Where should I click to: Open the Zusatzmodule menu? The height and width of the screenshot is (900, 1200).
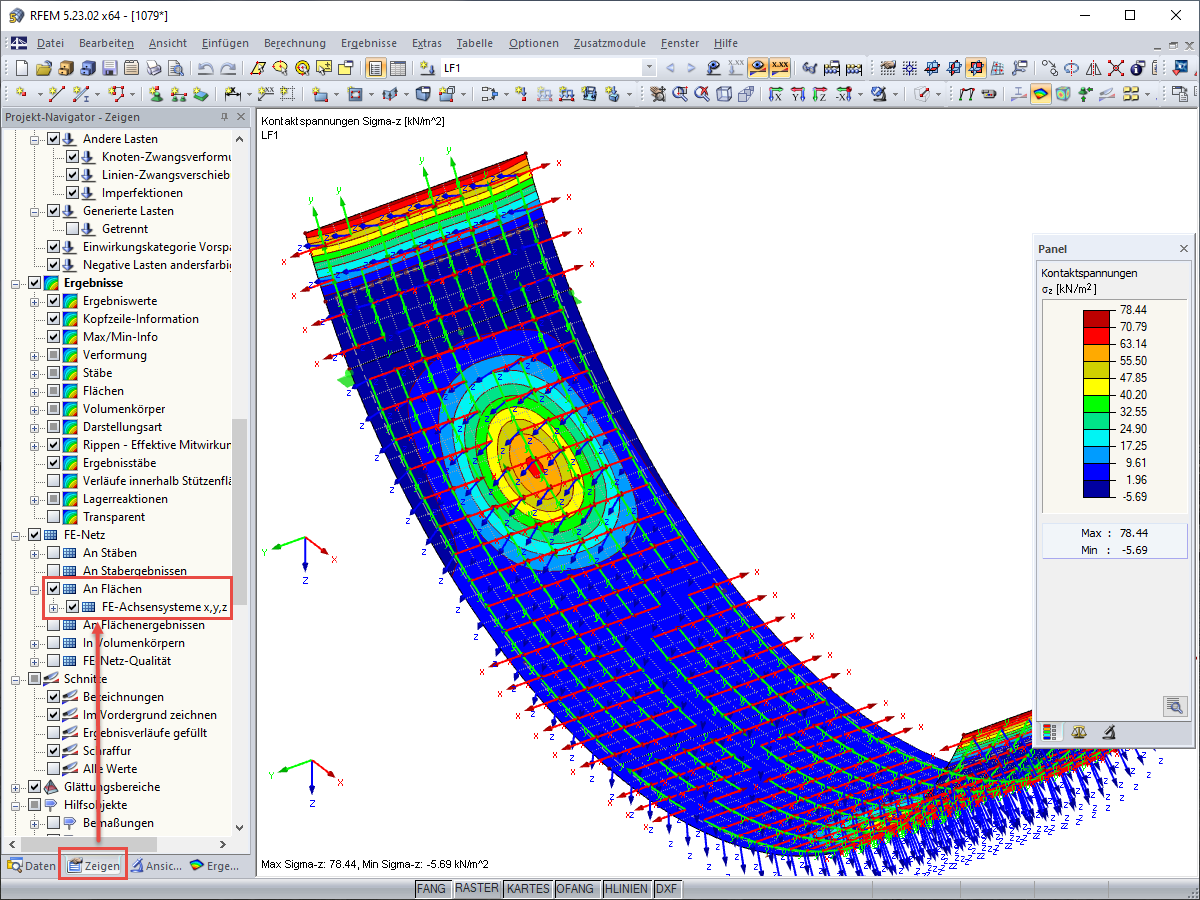pyautogui.click(x=610, y=43)
